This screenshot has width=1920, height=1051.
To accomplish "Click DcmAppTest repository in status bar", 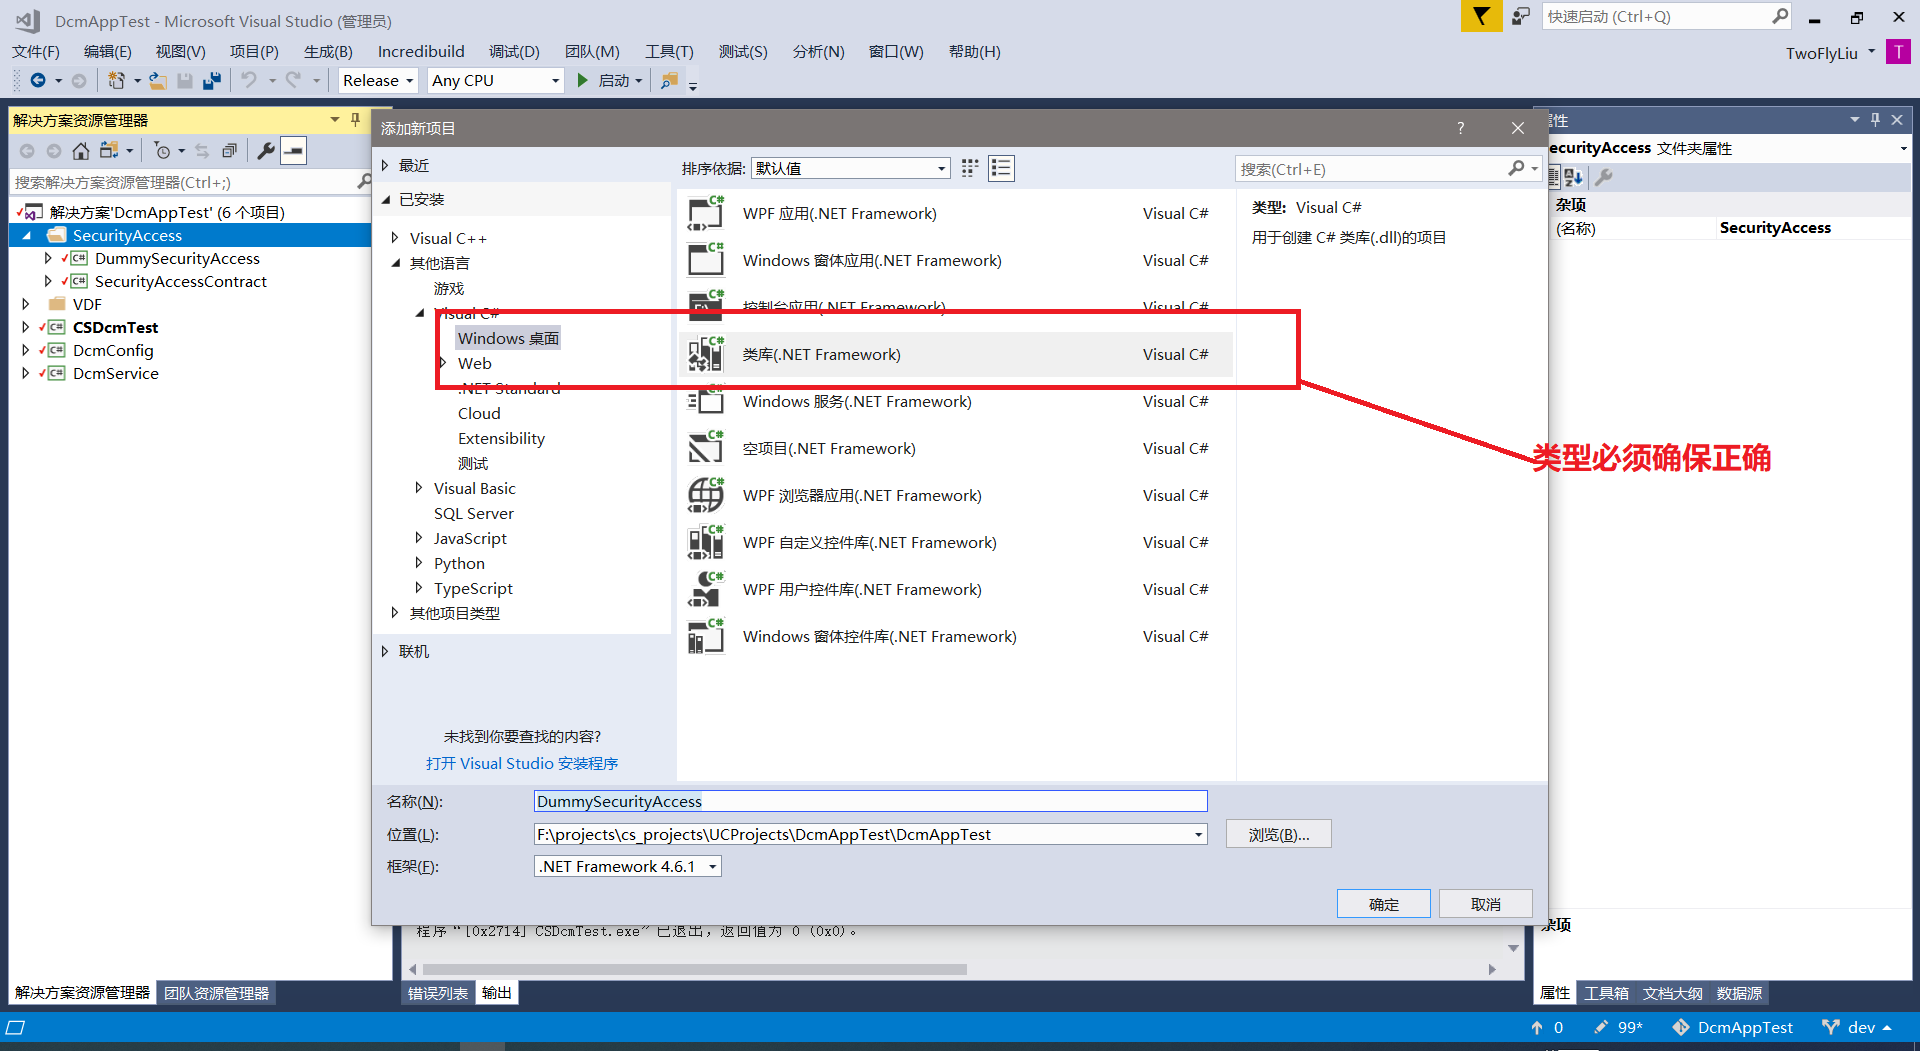I will [1733, 1027].
